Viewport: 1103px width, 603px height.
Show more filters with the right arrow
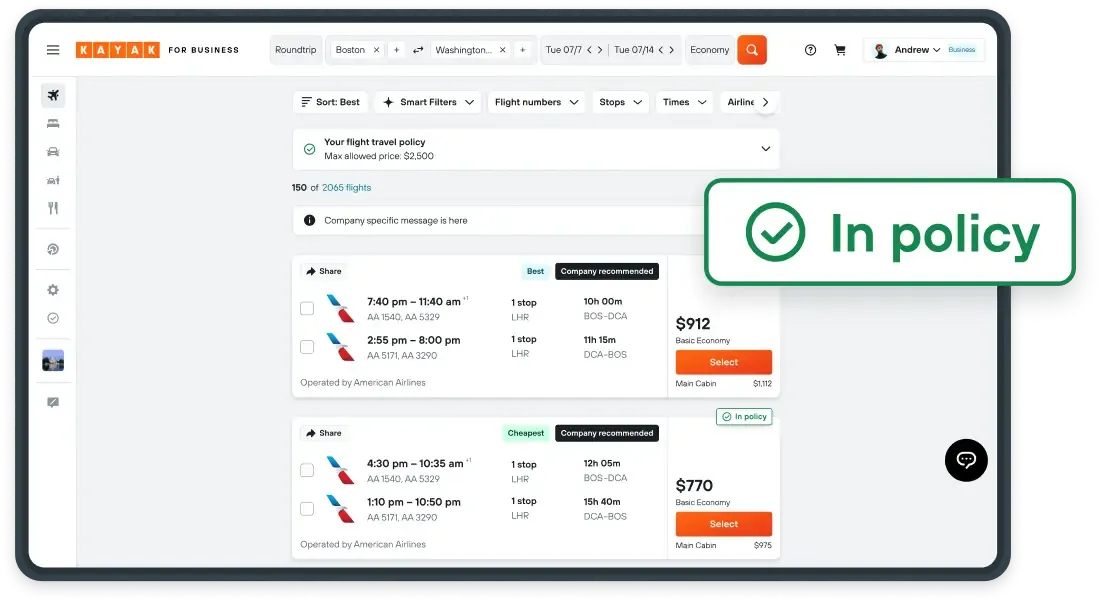(766, 102)
